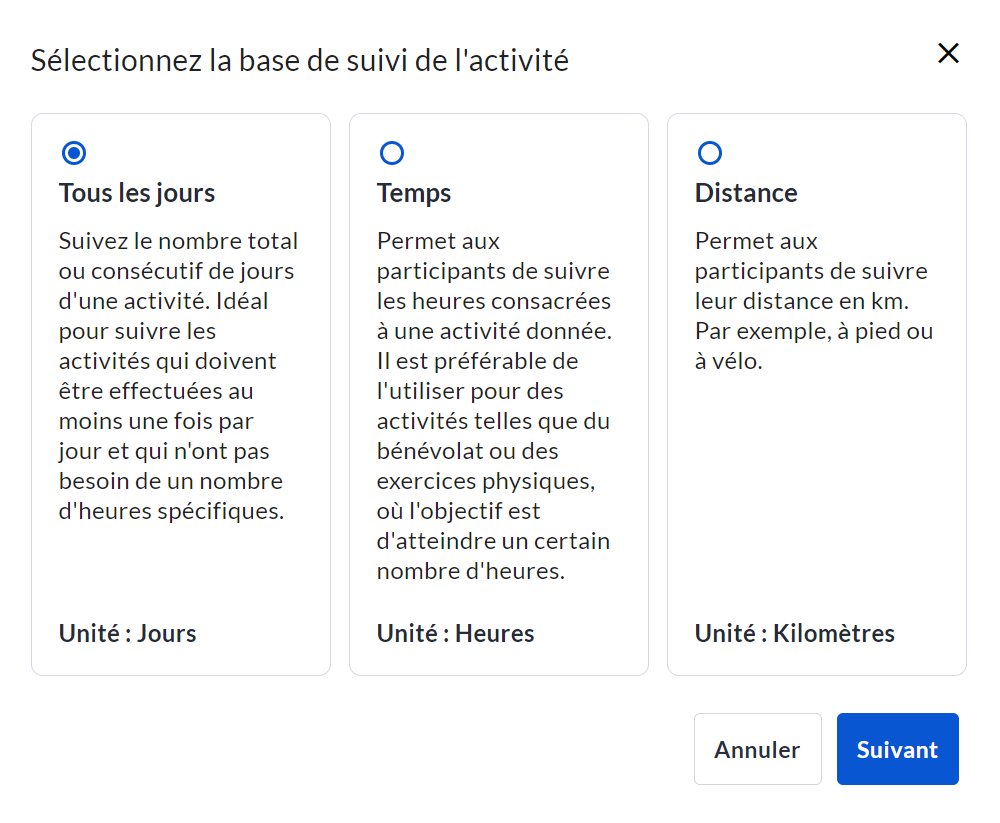Click the "Unité : Jours" label
1000x823 pixels.
(x=128, y=633)
